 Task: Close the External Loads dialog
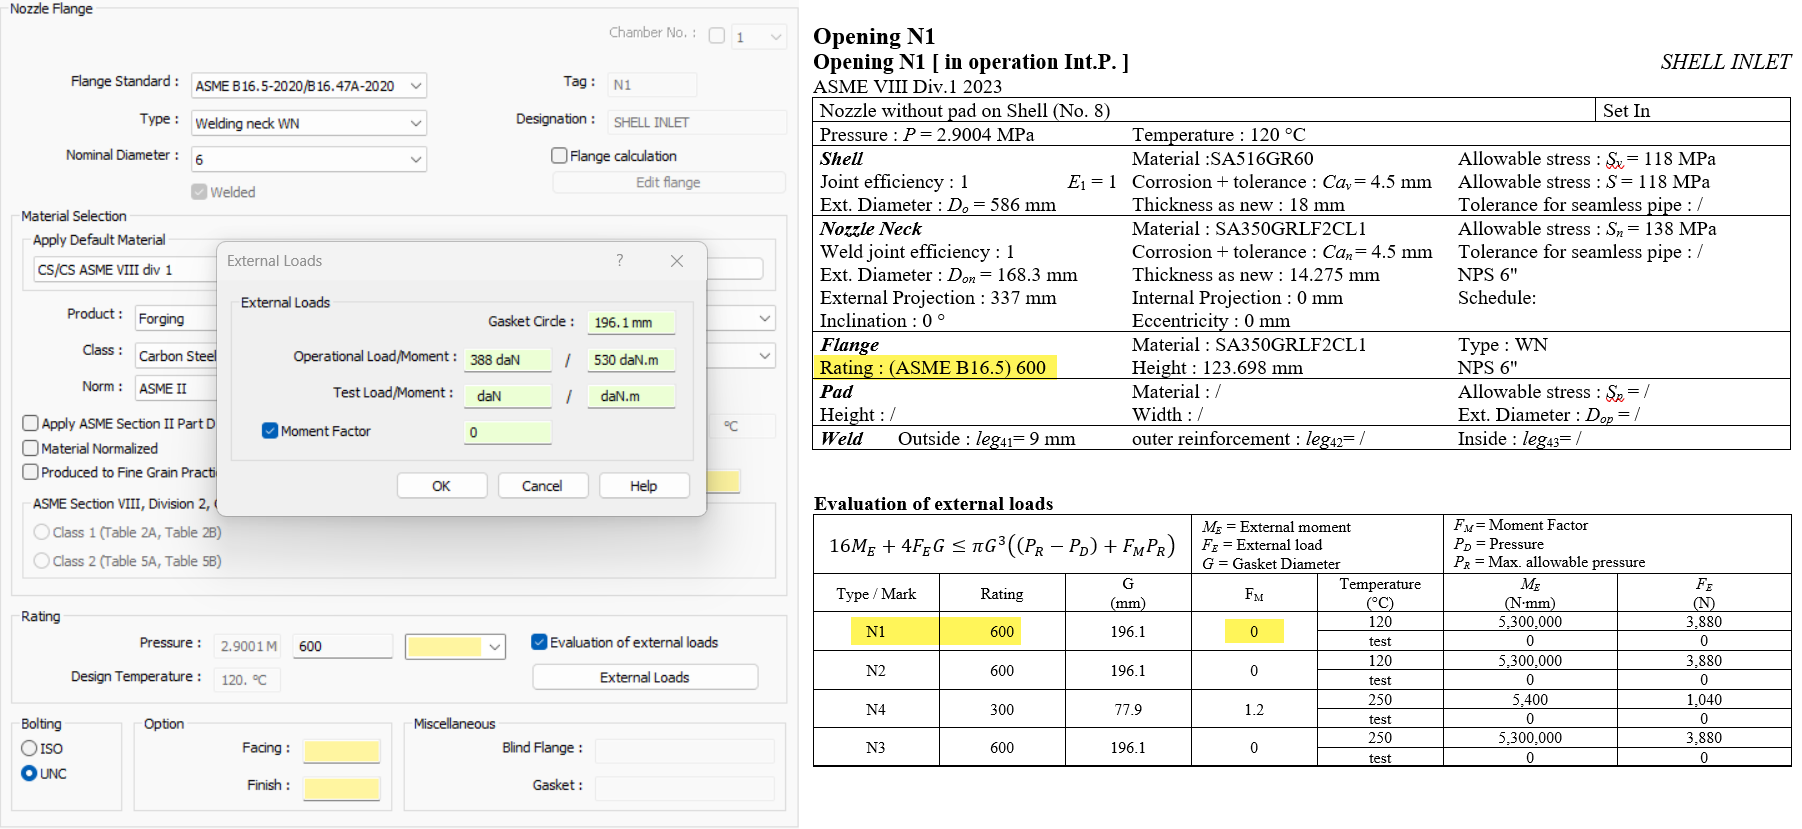677,260
